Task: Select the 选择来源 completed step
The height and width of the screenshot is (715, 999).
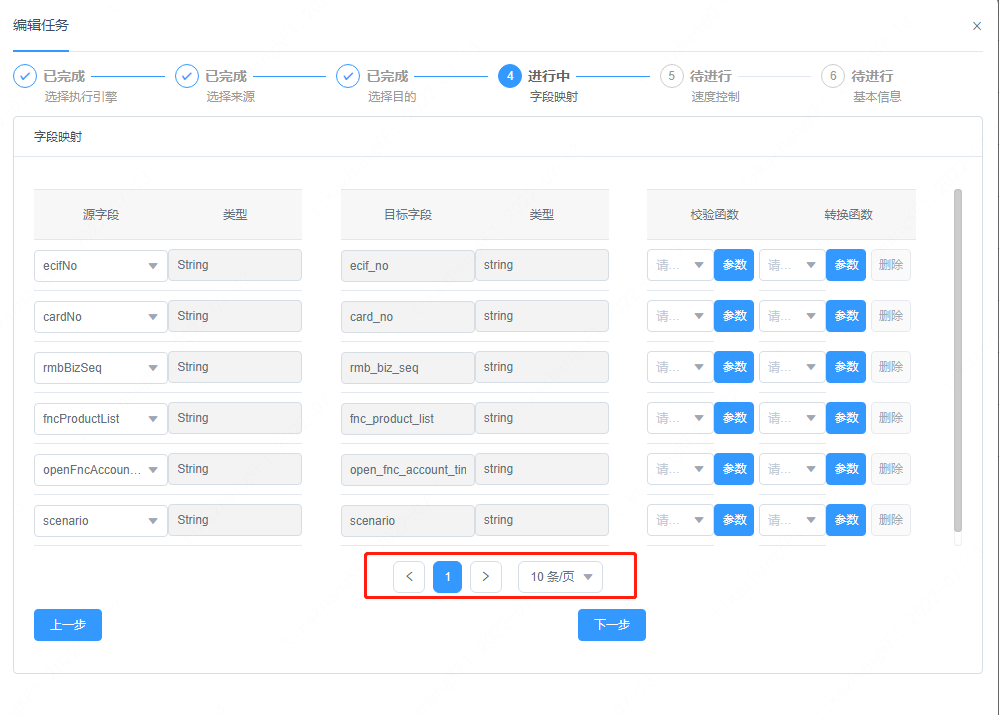Action: point(186,75)
